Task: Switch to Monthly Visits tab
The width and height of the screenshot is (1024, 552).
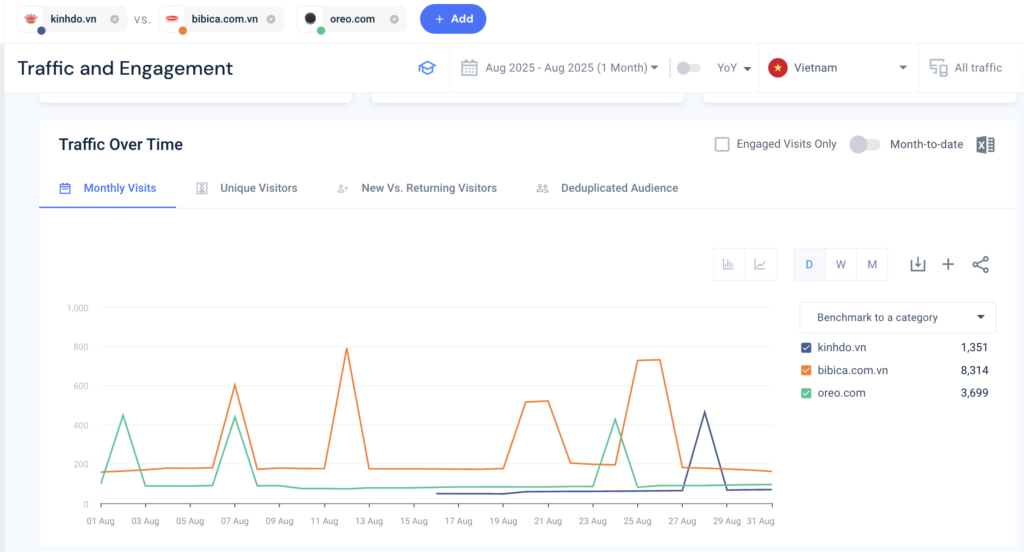Action: 108,188
